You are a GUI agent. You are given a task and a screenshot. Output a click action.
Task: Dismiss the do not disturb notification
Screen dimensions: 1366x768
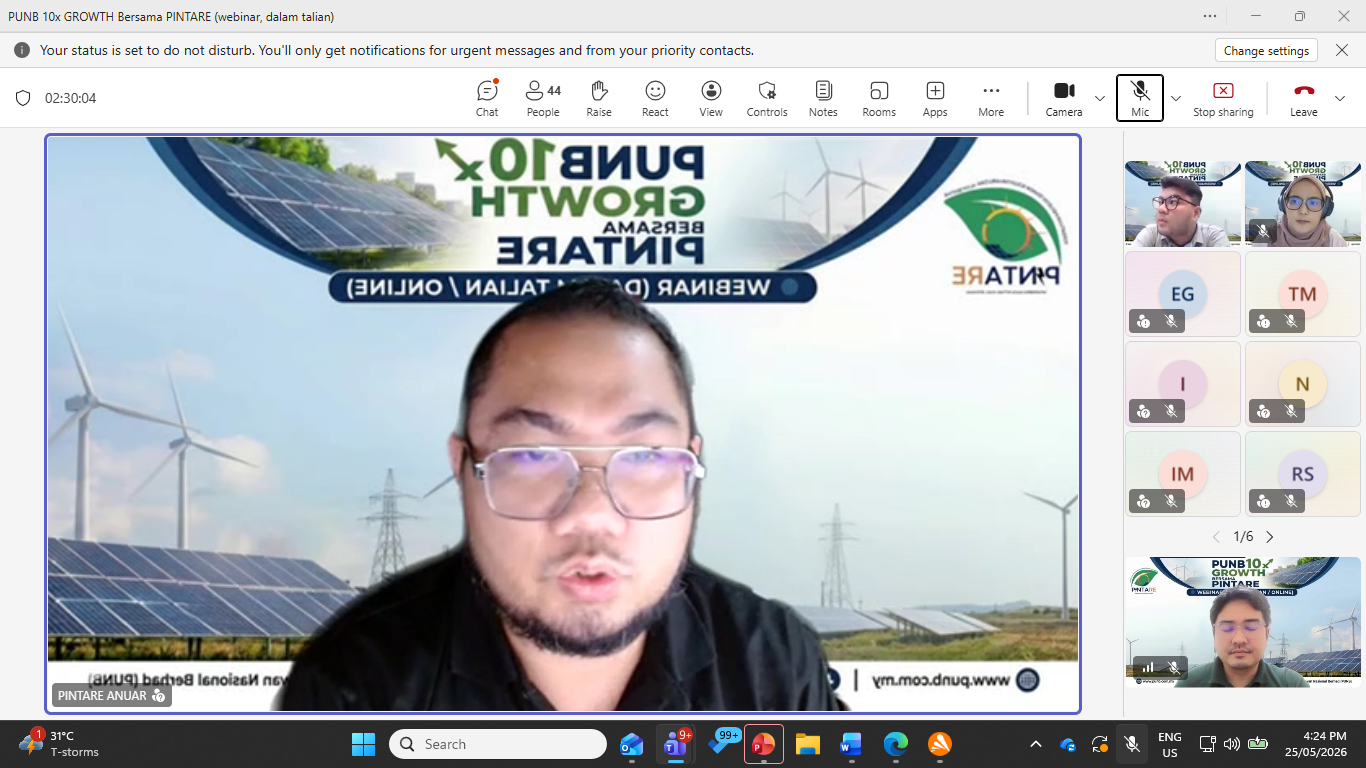tap(1341, 50)
